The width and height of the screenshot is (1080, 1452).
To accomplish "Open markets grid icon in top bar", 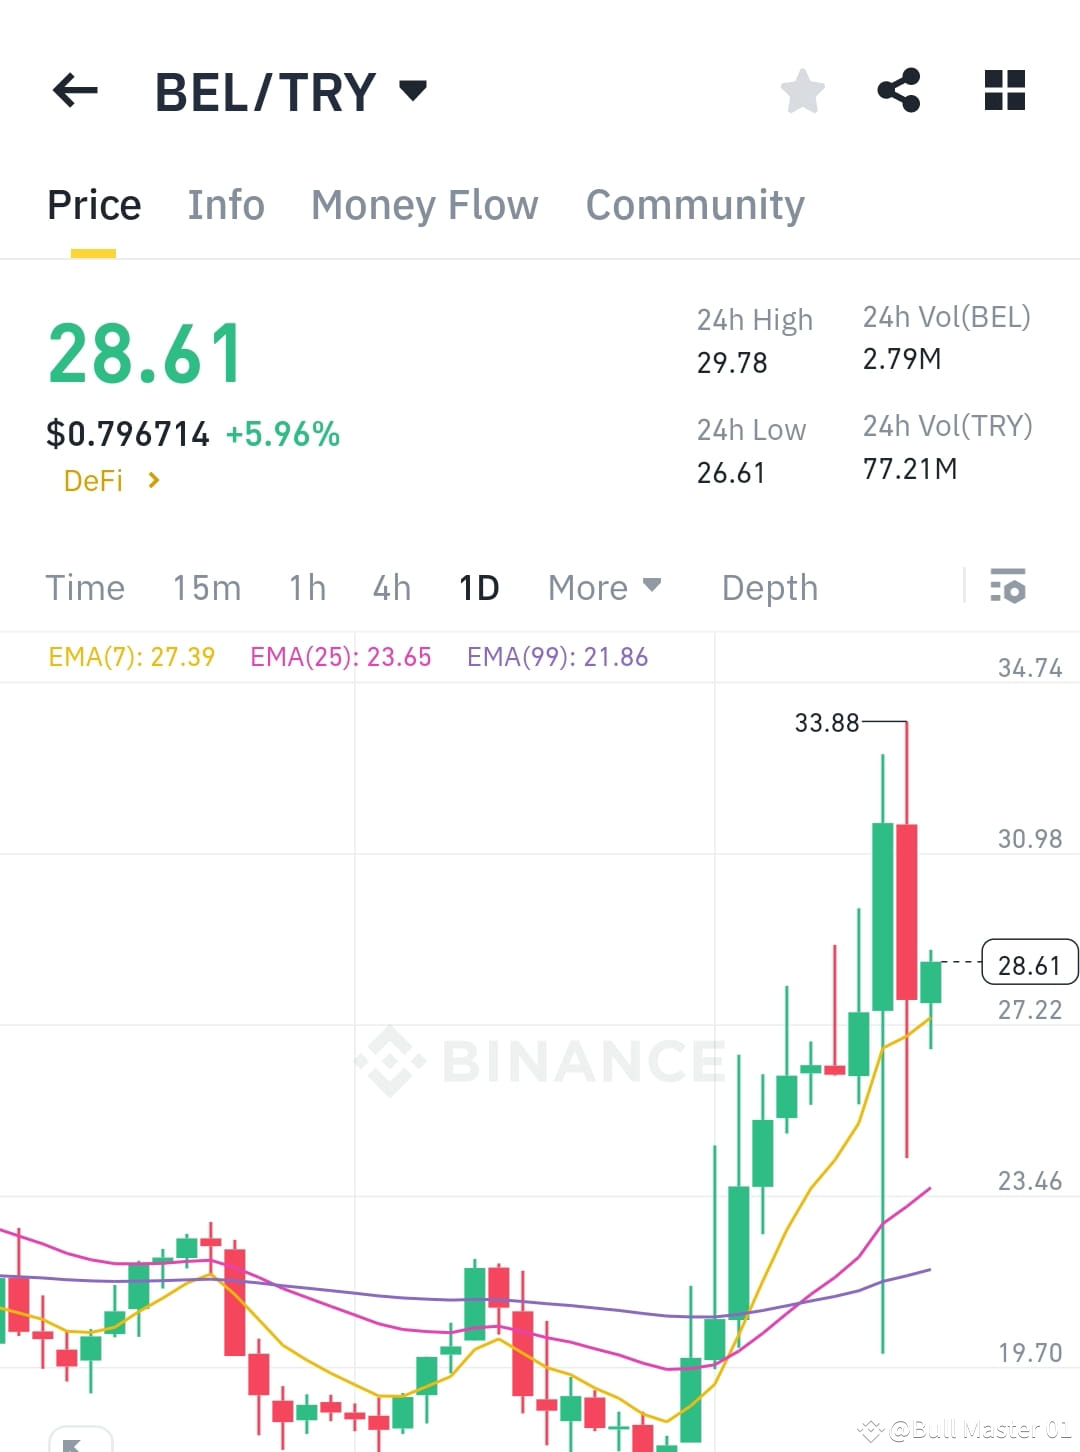I will (x=1003, y=91).
